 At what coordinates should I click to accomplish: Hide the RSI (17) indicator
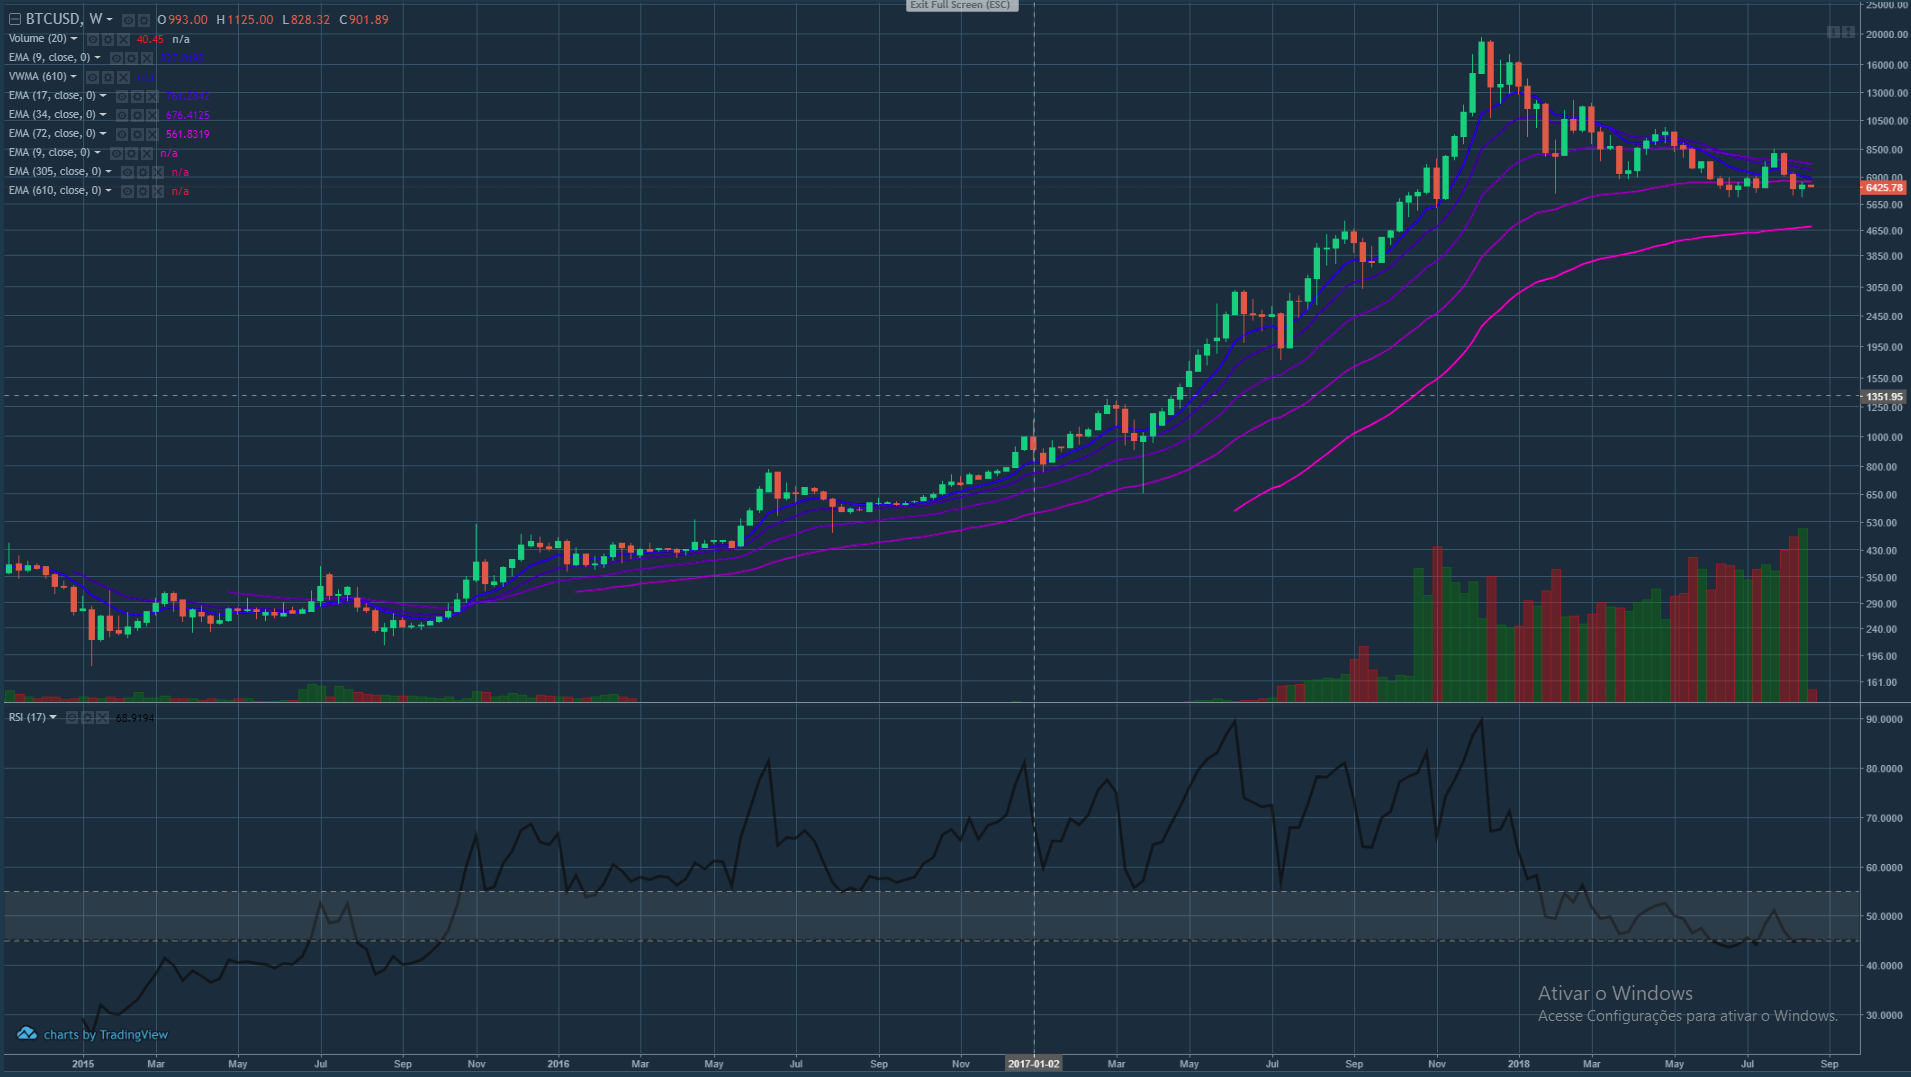click(x=71, y=718)
